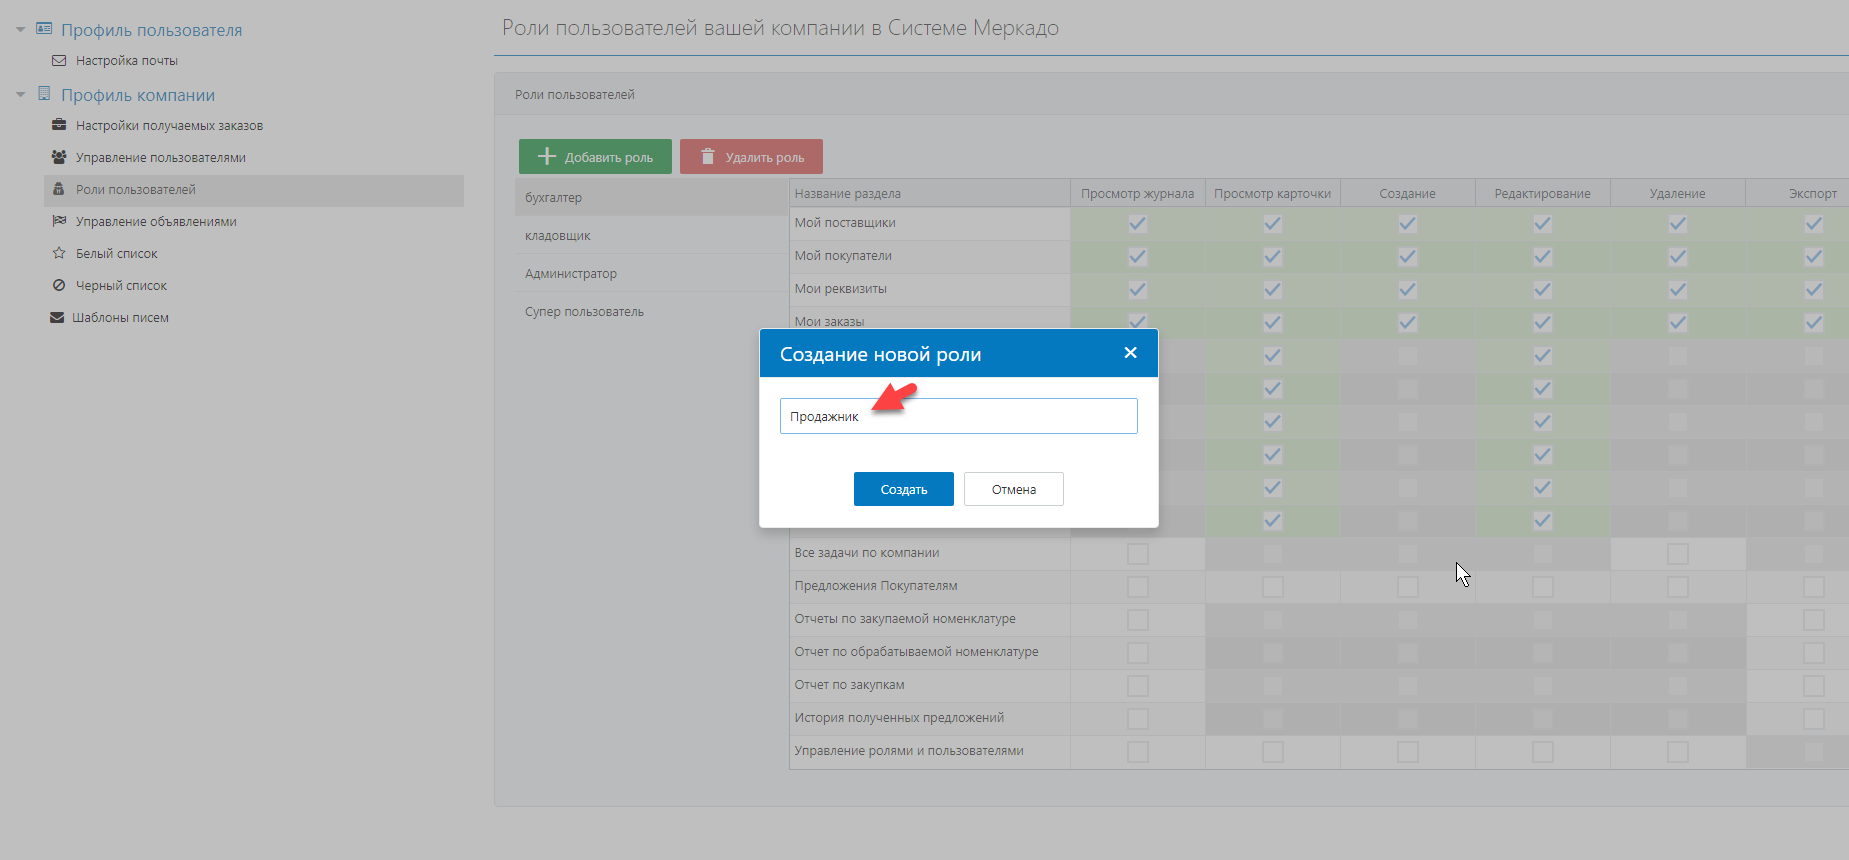
Task: Select the Супер пользователь role
Action: tap(584, 312)
